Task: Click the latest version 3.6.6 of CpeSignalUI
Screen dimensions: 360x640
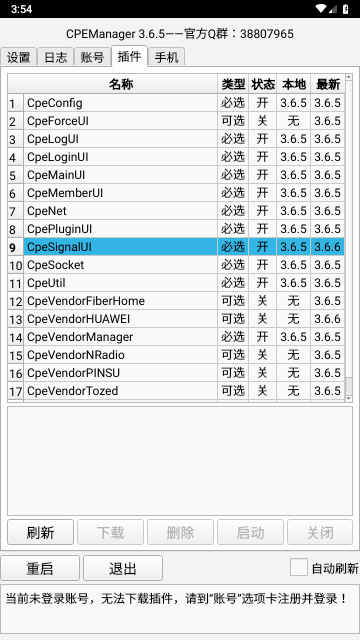Action: (x=327, y=247)
